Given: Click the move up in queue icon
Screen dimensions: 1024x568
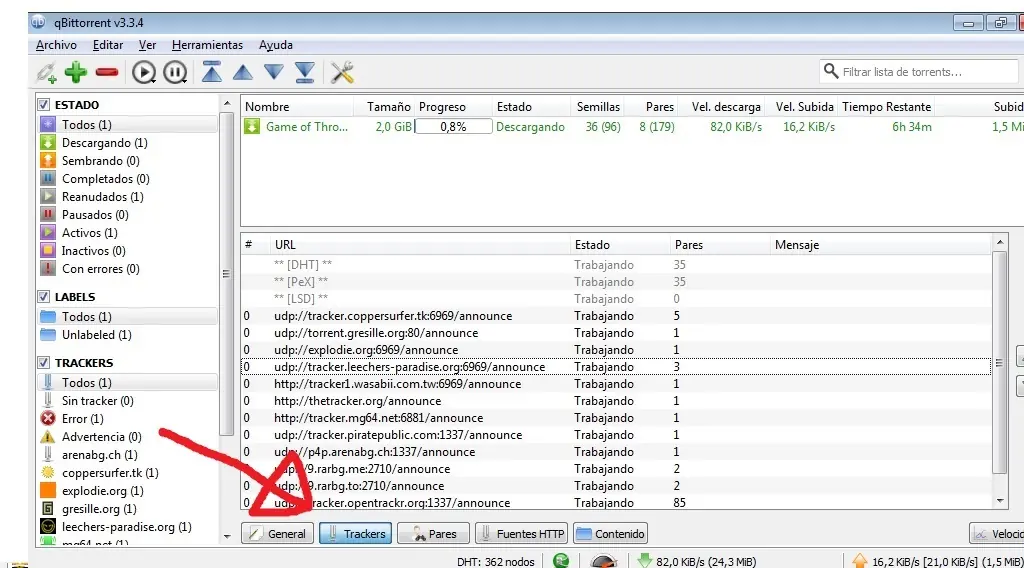Looking at the screenshot, I should [243, 72].
